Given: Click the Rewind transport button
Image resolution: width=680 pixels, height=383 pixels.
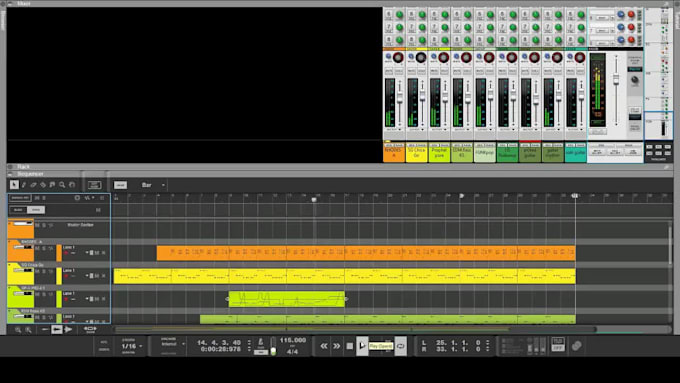Looking at the screenshot, I should [324, 346].
